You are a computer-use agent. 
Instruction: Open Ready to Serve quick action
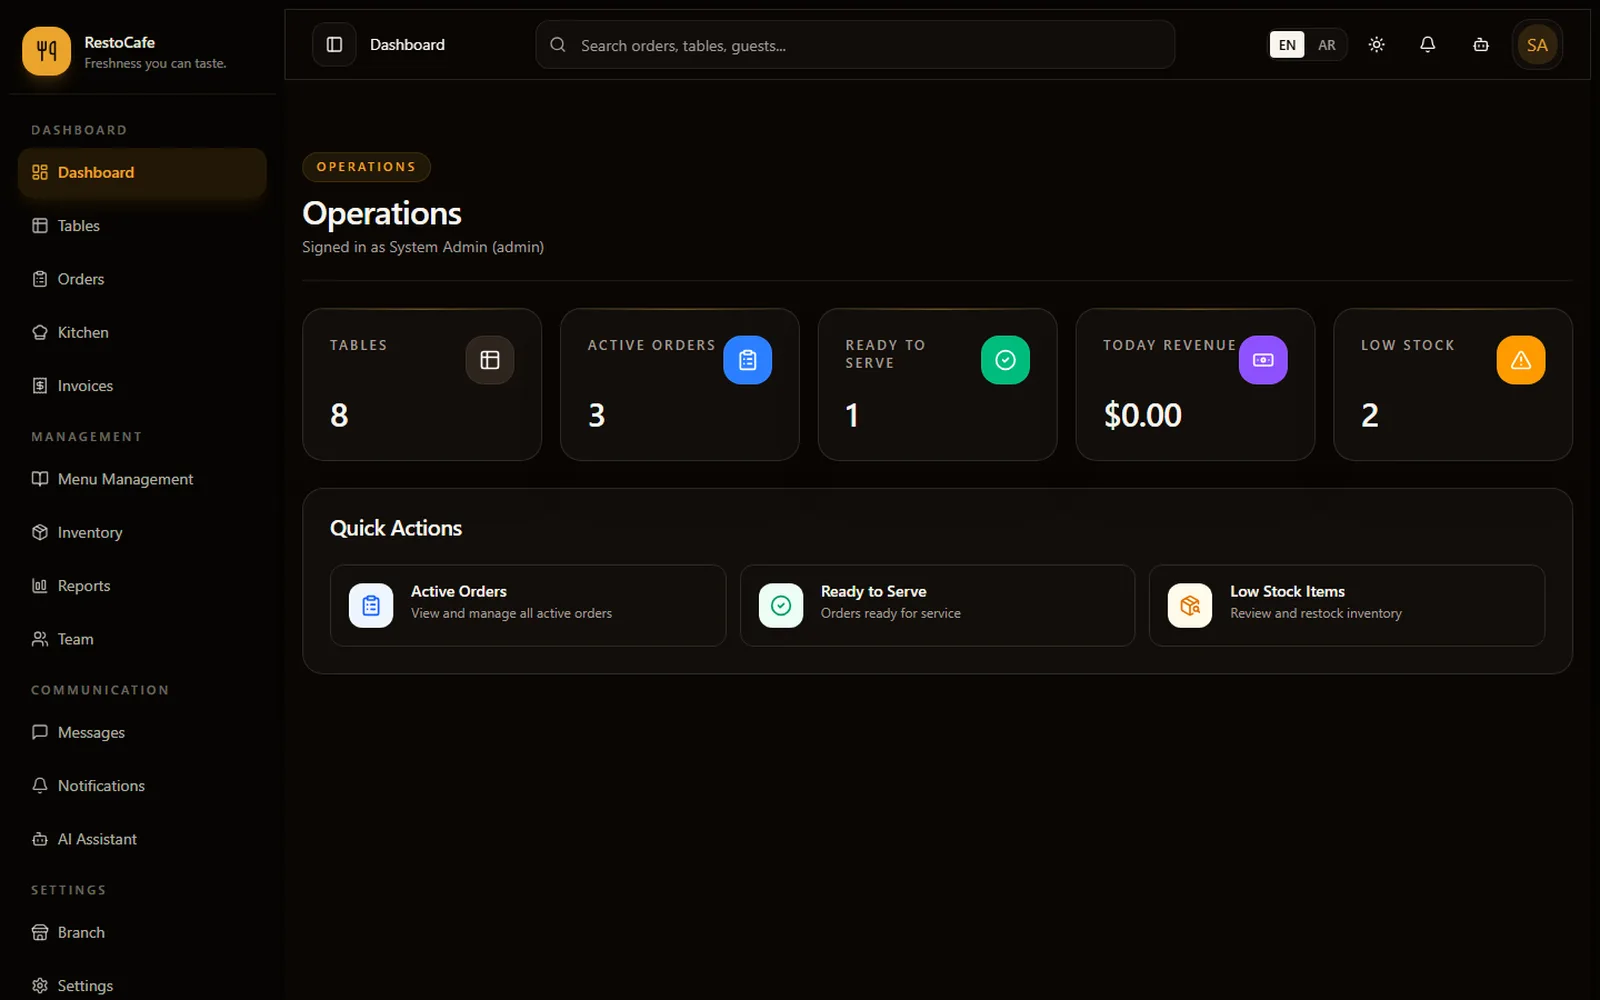pos(937,606)
